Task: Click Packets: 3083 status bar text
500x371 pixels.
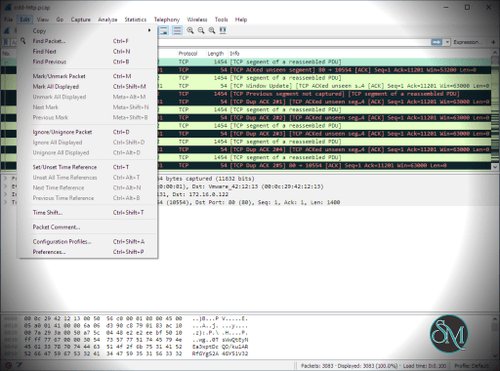Action: (x=317, y=366)
